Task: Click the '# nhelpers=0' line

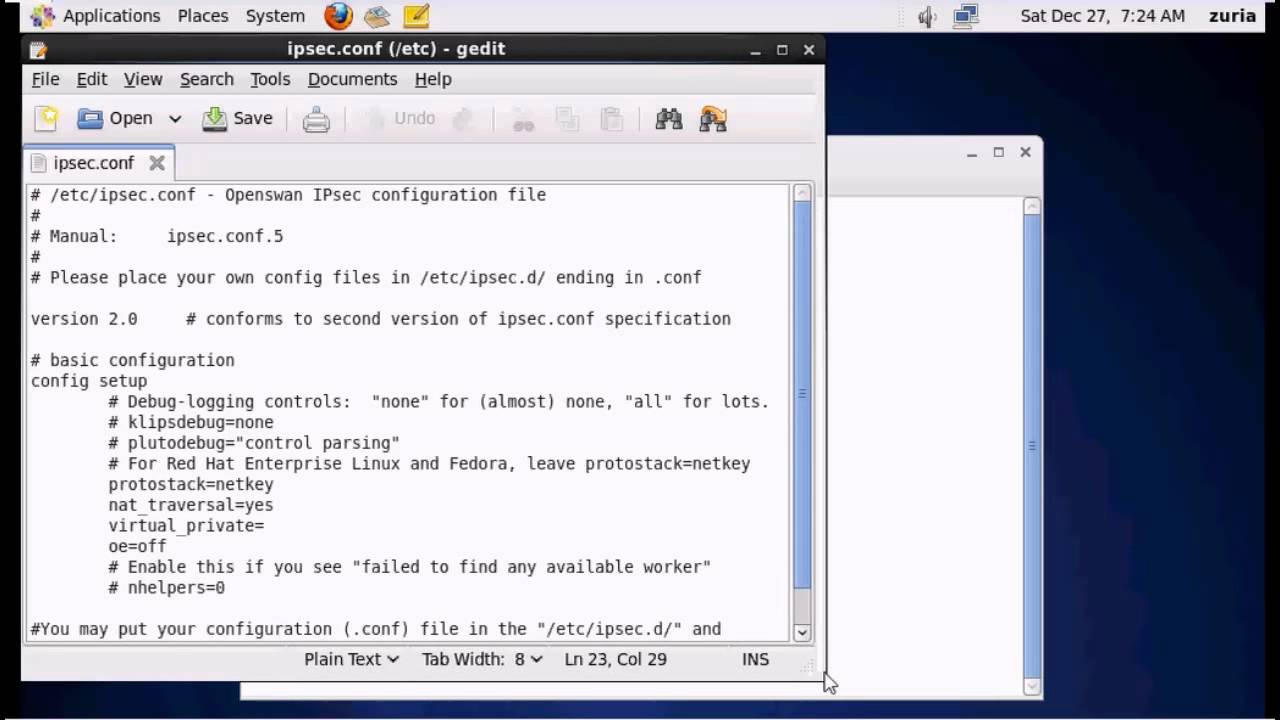Action: [167, 588]
